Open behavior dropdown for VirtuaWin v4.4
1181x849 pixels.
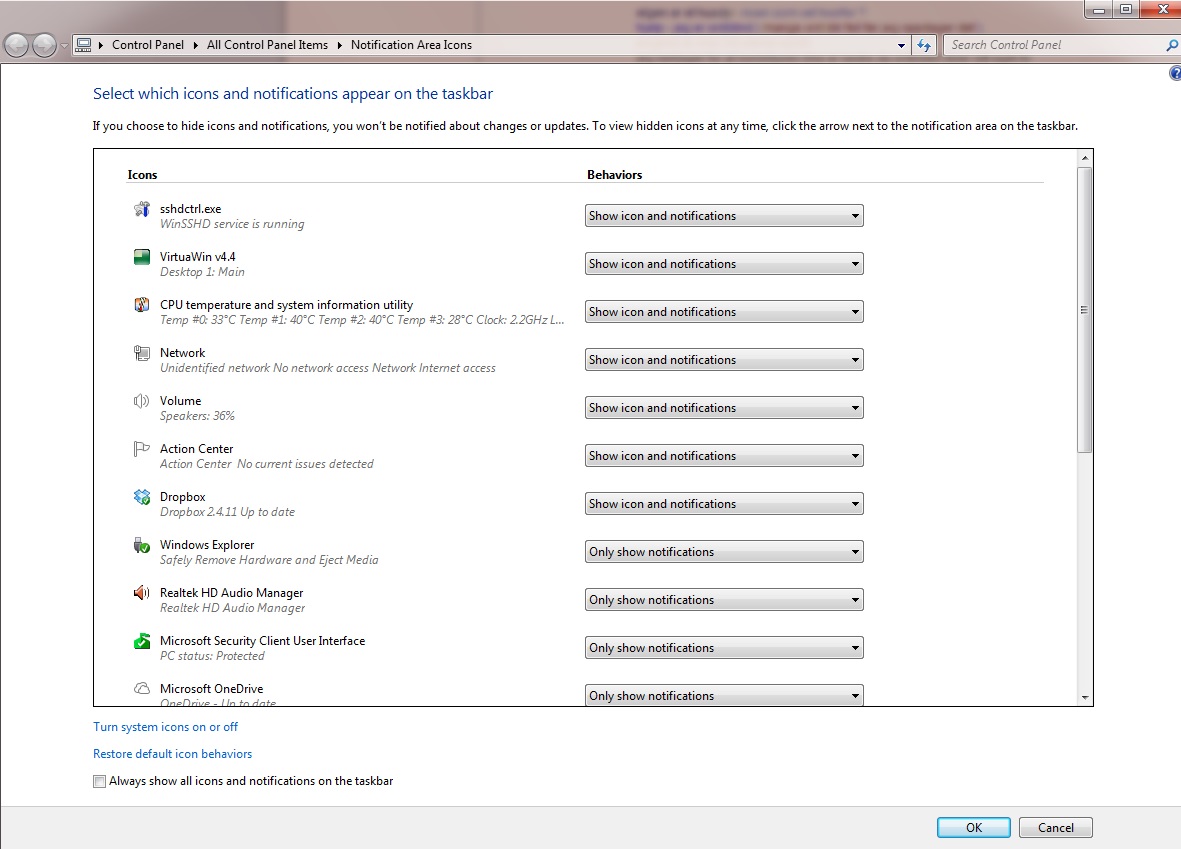pyautogui.click(x=724, y=264)
